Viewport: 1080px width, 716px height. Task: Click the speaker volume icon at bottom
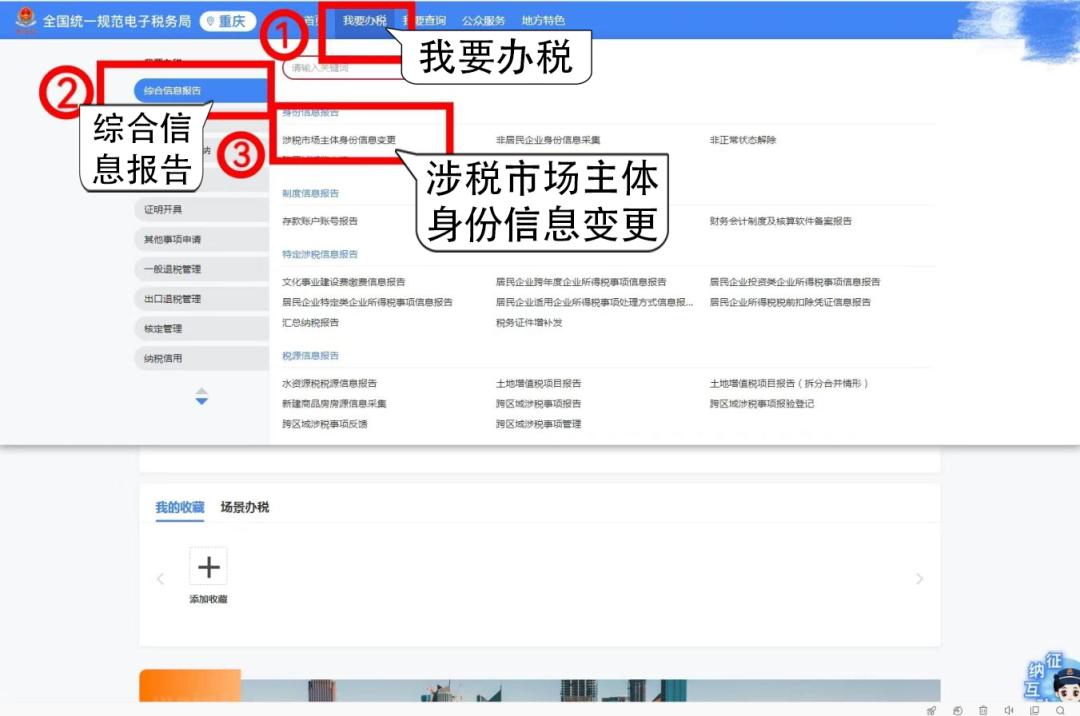(1009, 709)
